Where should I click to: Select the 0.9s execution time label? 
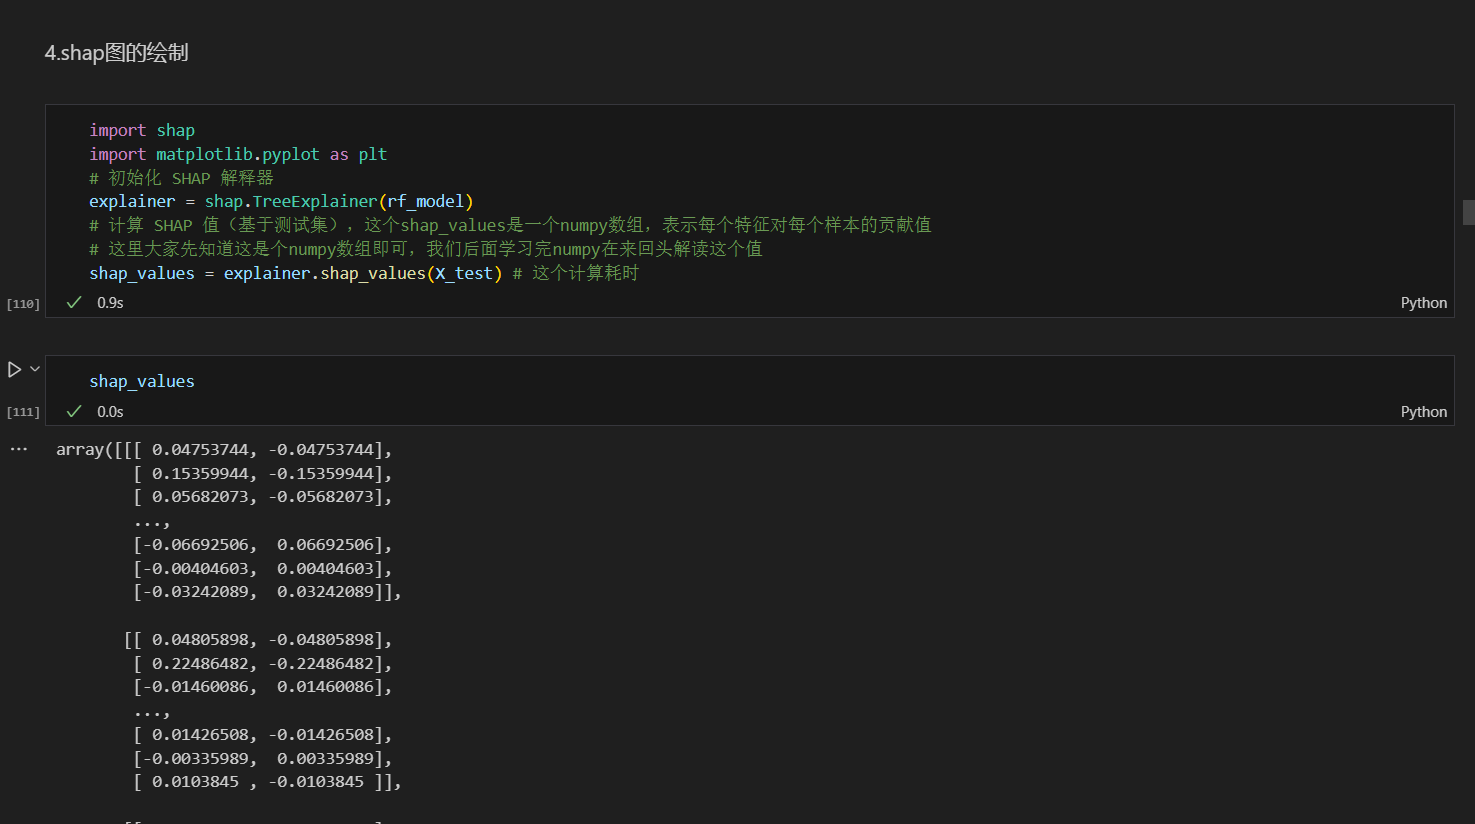pyautogui.click(x=110, y=301)
